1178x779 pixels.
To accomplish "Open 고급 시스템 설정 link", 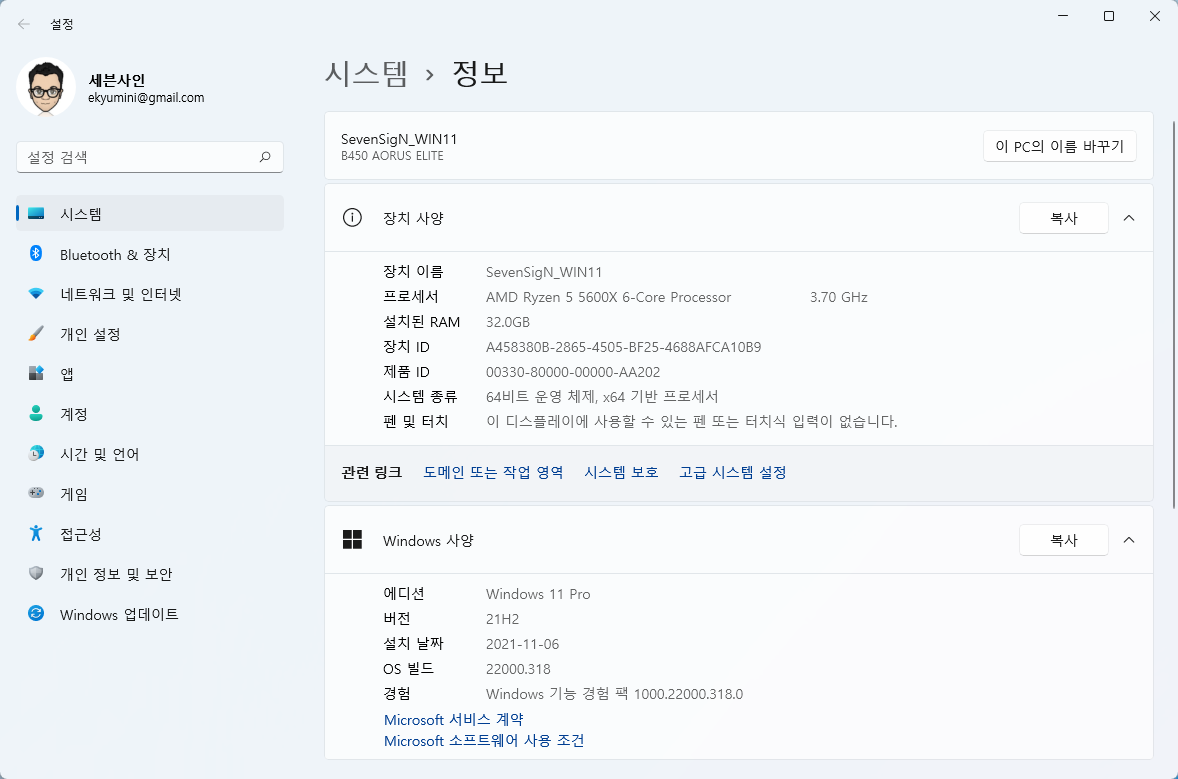I will coord(732,473).
